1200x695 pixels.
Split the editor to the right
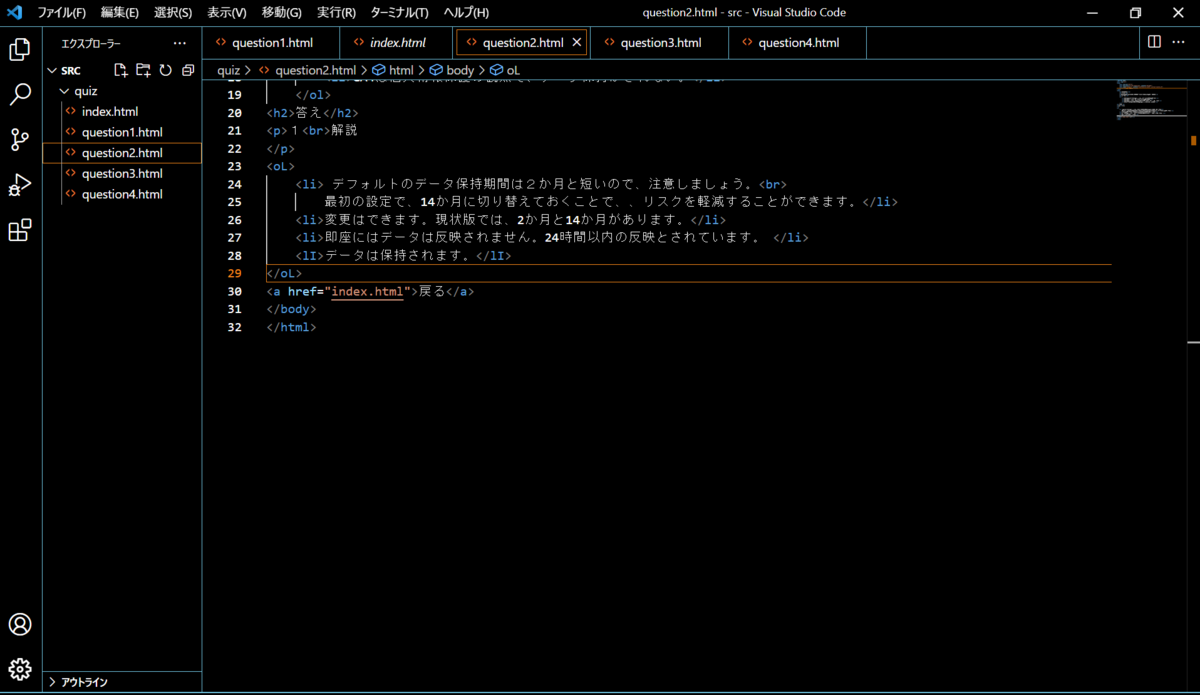pyautogui.click(x=1154, y=42)
